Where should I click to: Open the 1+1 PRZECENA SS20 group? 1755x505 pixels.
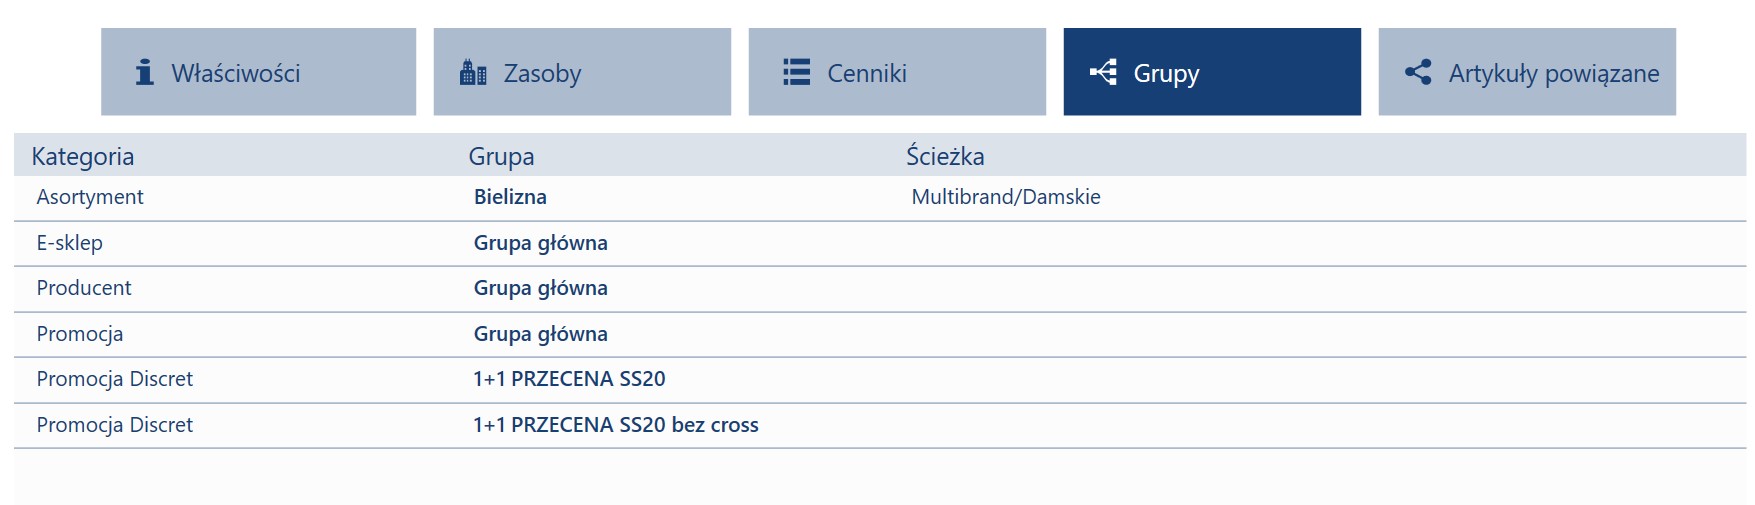569,379
